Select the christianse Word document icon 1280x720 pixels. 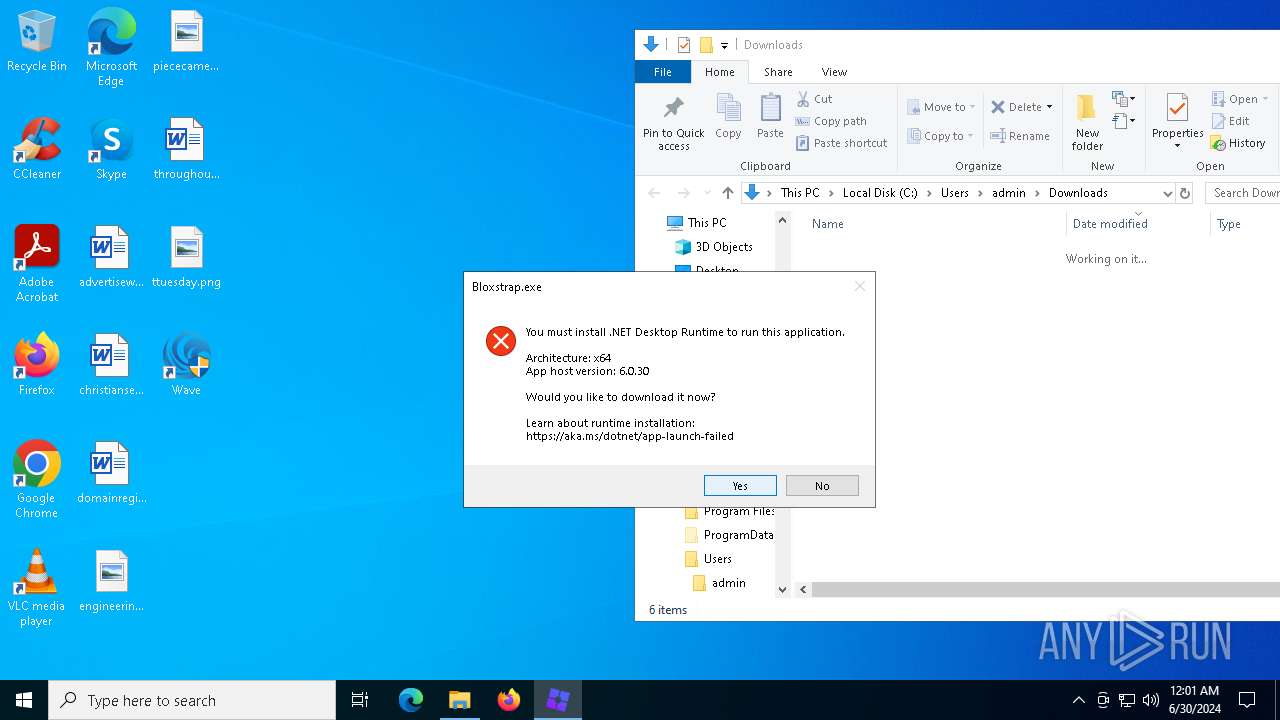[111, 366]
